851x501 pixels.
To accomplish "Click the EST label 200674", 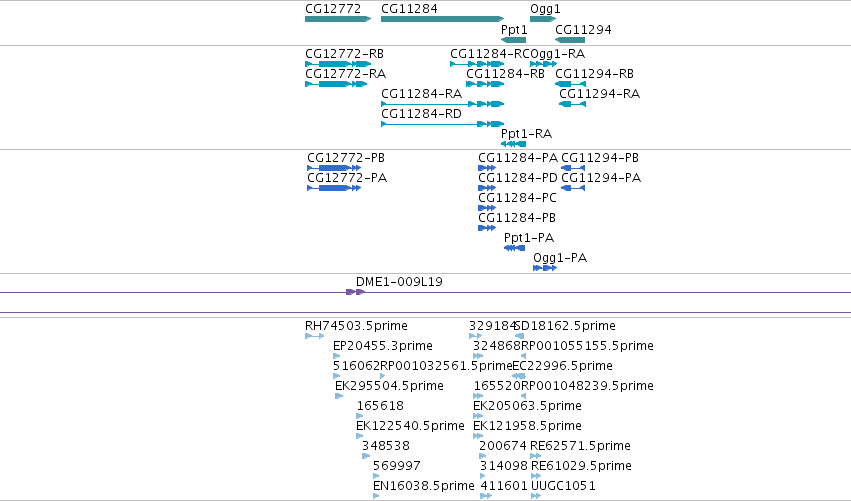I will (503, 447).
